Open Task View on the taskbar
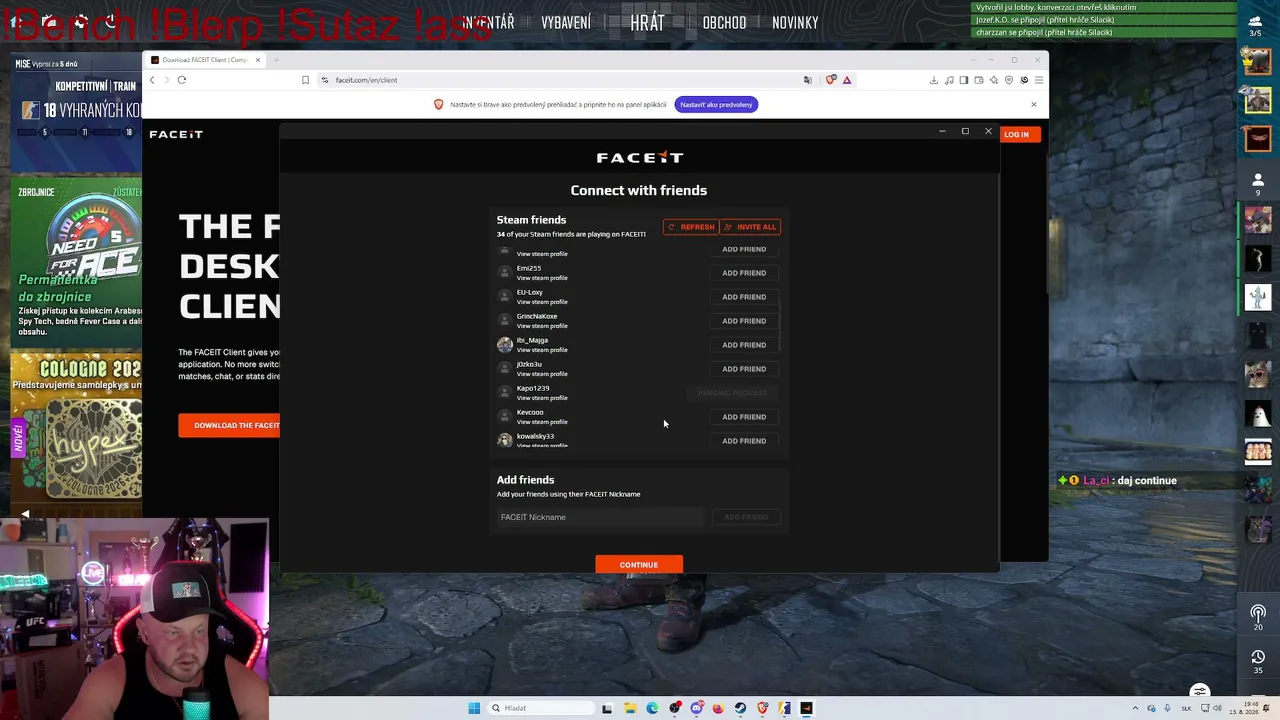This screenshot has width=1280, height=720. (x=607, y=708)
